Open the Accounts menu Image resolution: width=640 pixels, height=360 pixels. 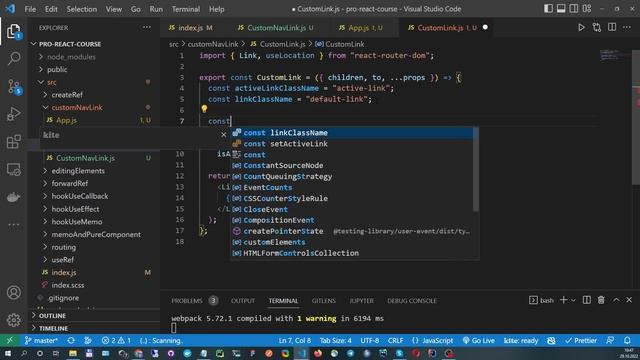14,292
